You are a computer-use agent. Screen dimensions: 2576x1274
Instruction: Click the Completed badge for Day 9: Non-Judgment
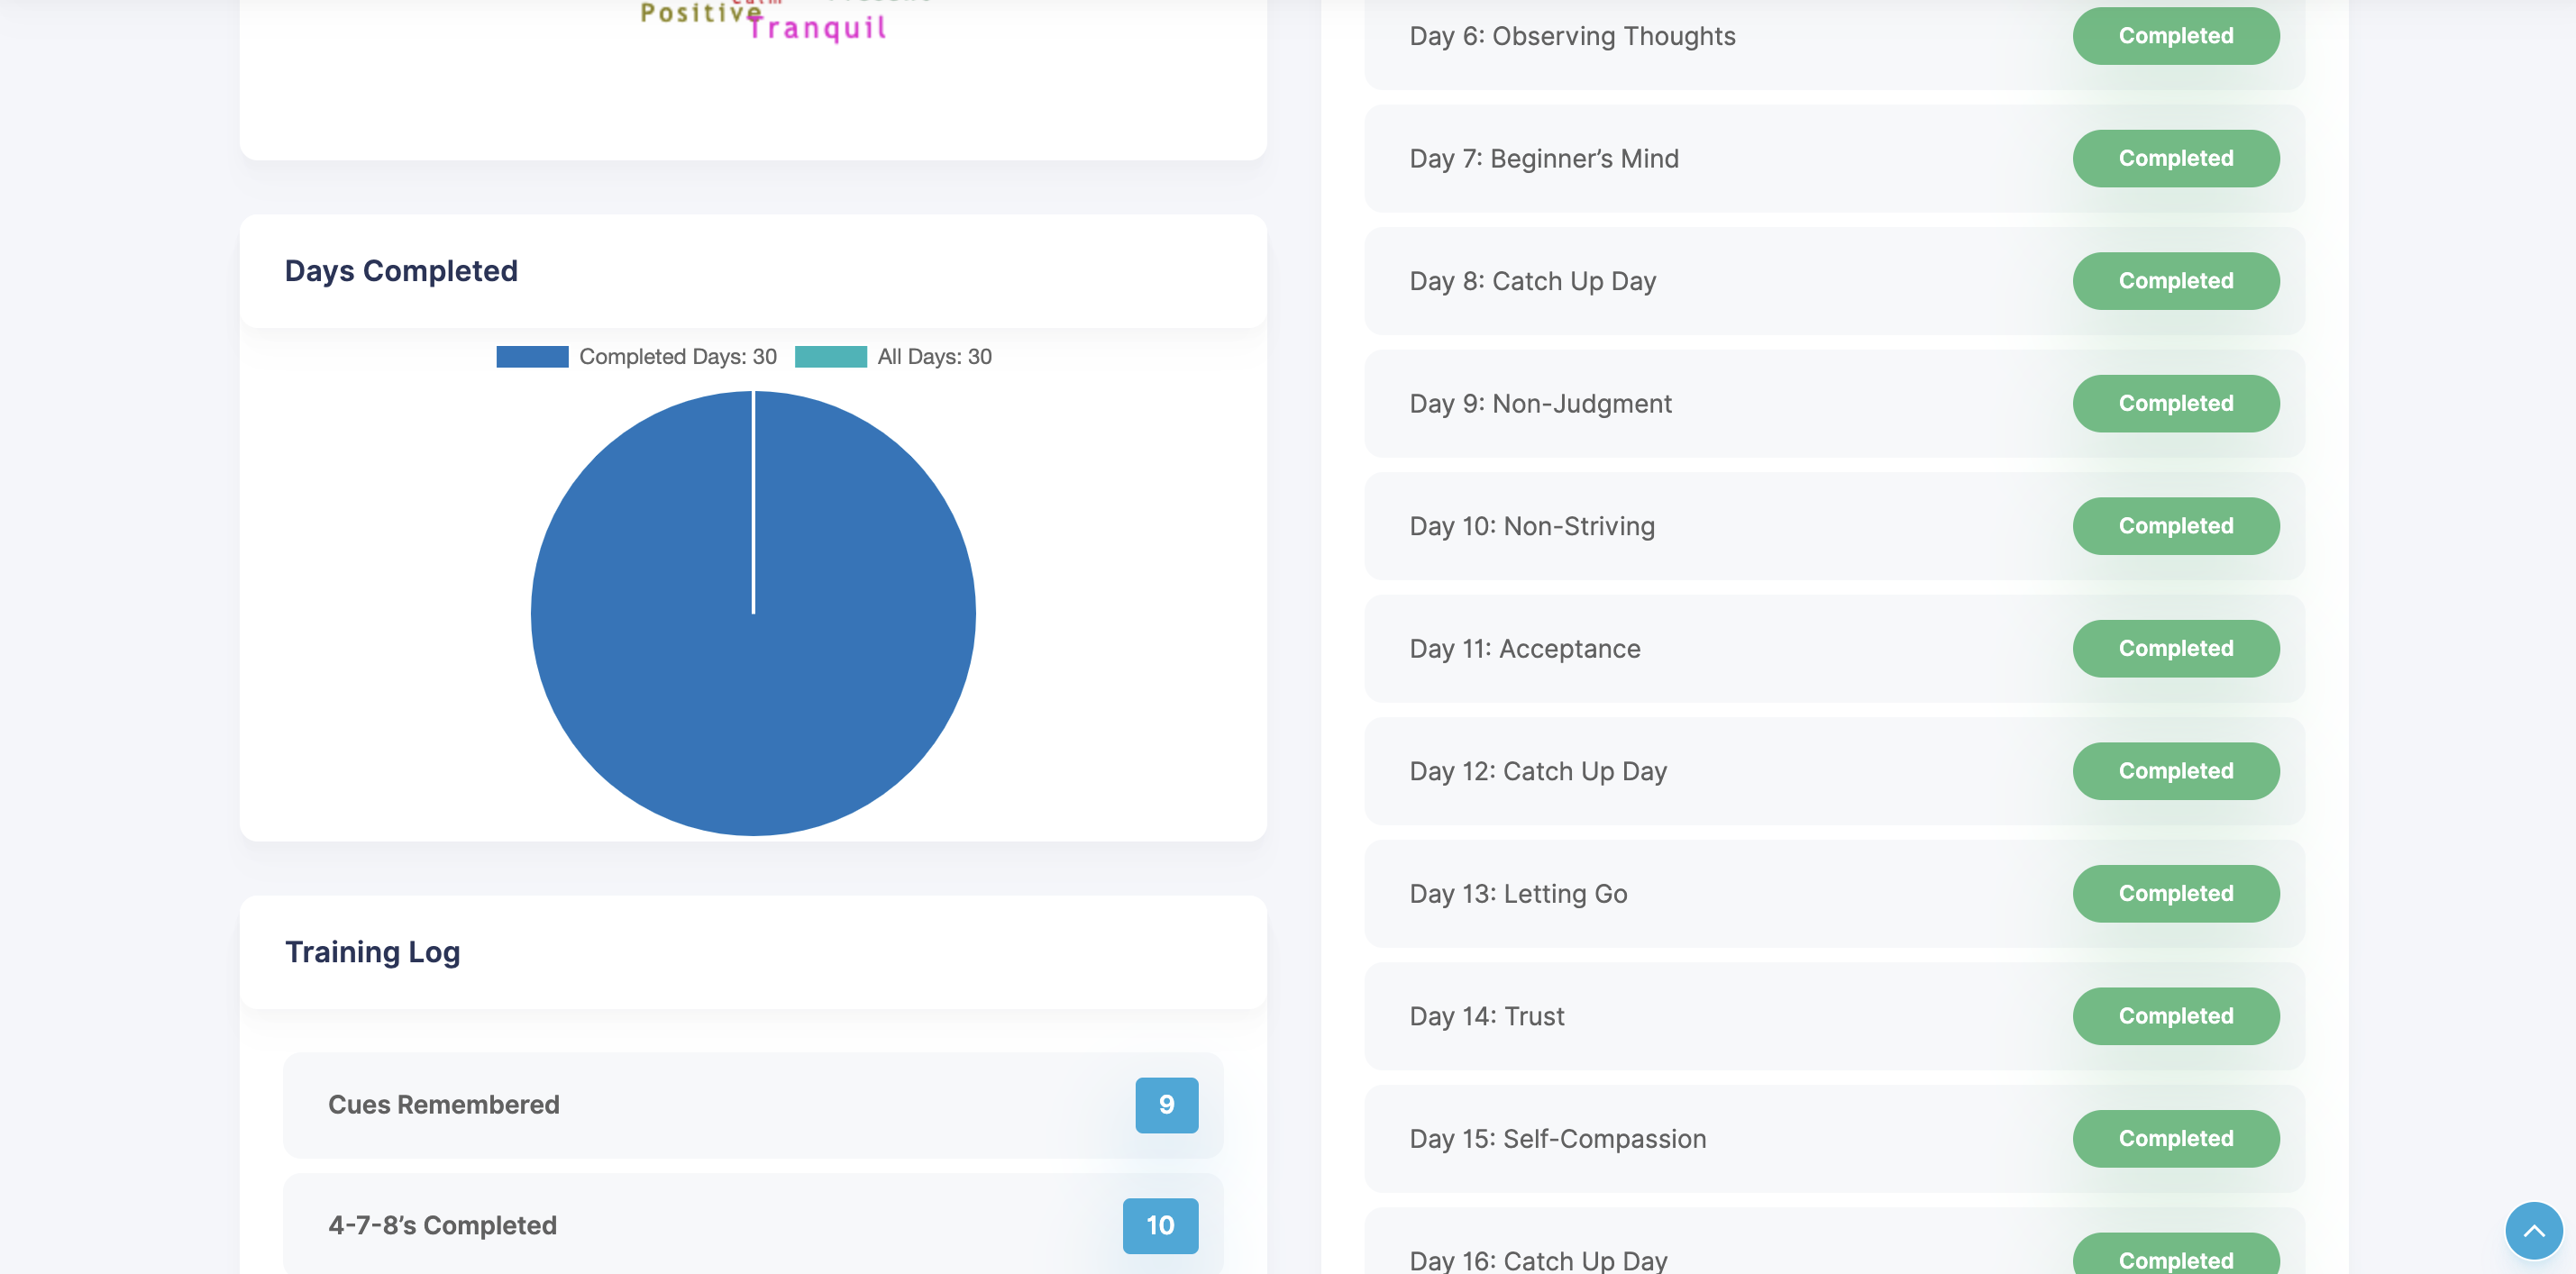[2176, 403]
